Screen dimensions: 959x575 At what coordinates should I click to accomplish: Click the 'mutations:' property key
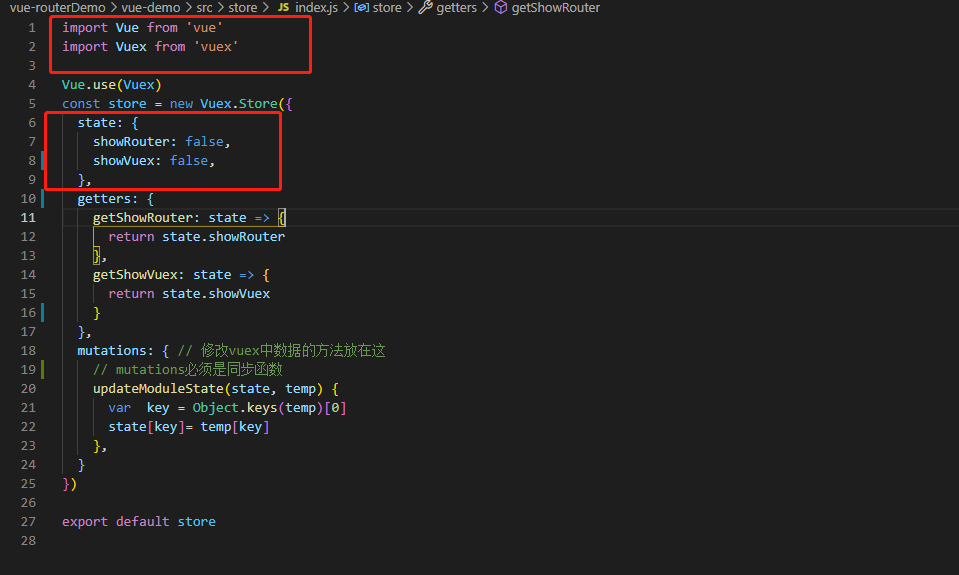click(115, 351)
